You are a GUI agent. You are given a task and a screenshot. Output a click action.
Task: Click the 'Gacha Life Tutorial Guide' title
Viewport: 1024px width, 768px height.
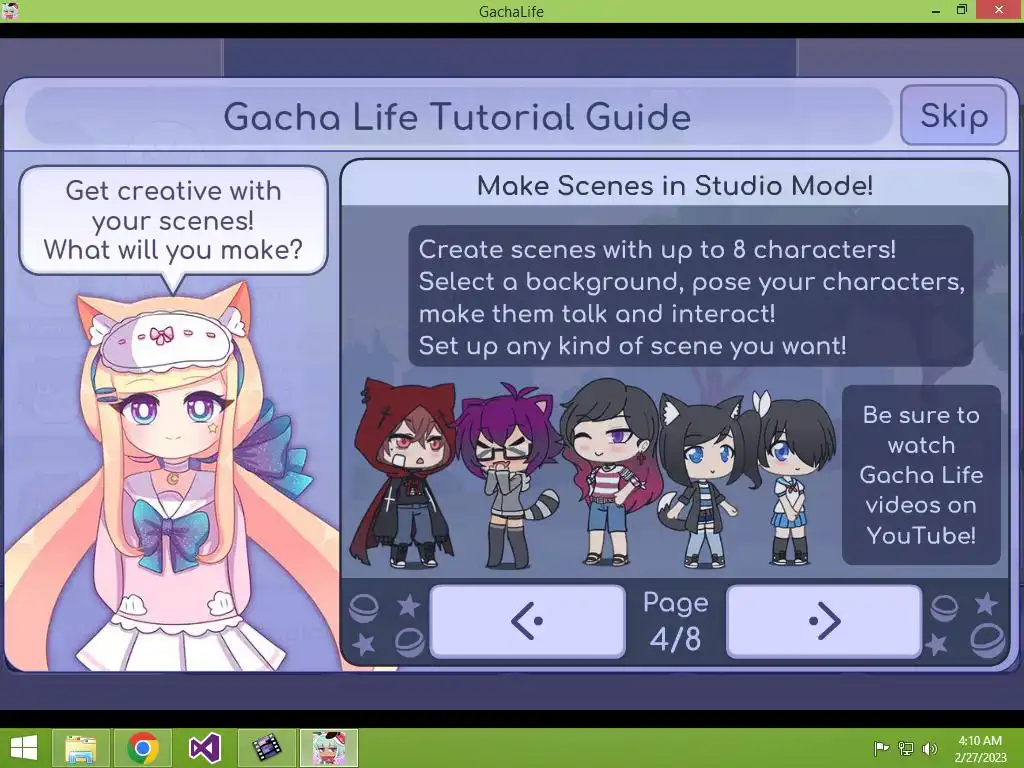[x=457, y=117]
